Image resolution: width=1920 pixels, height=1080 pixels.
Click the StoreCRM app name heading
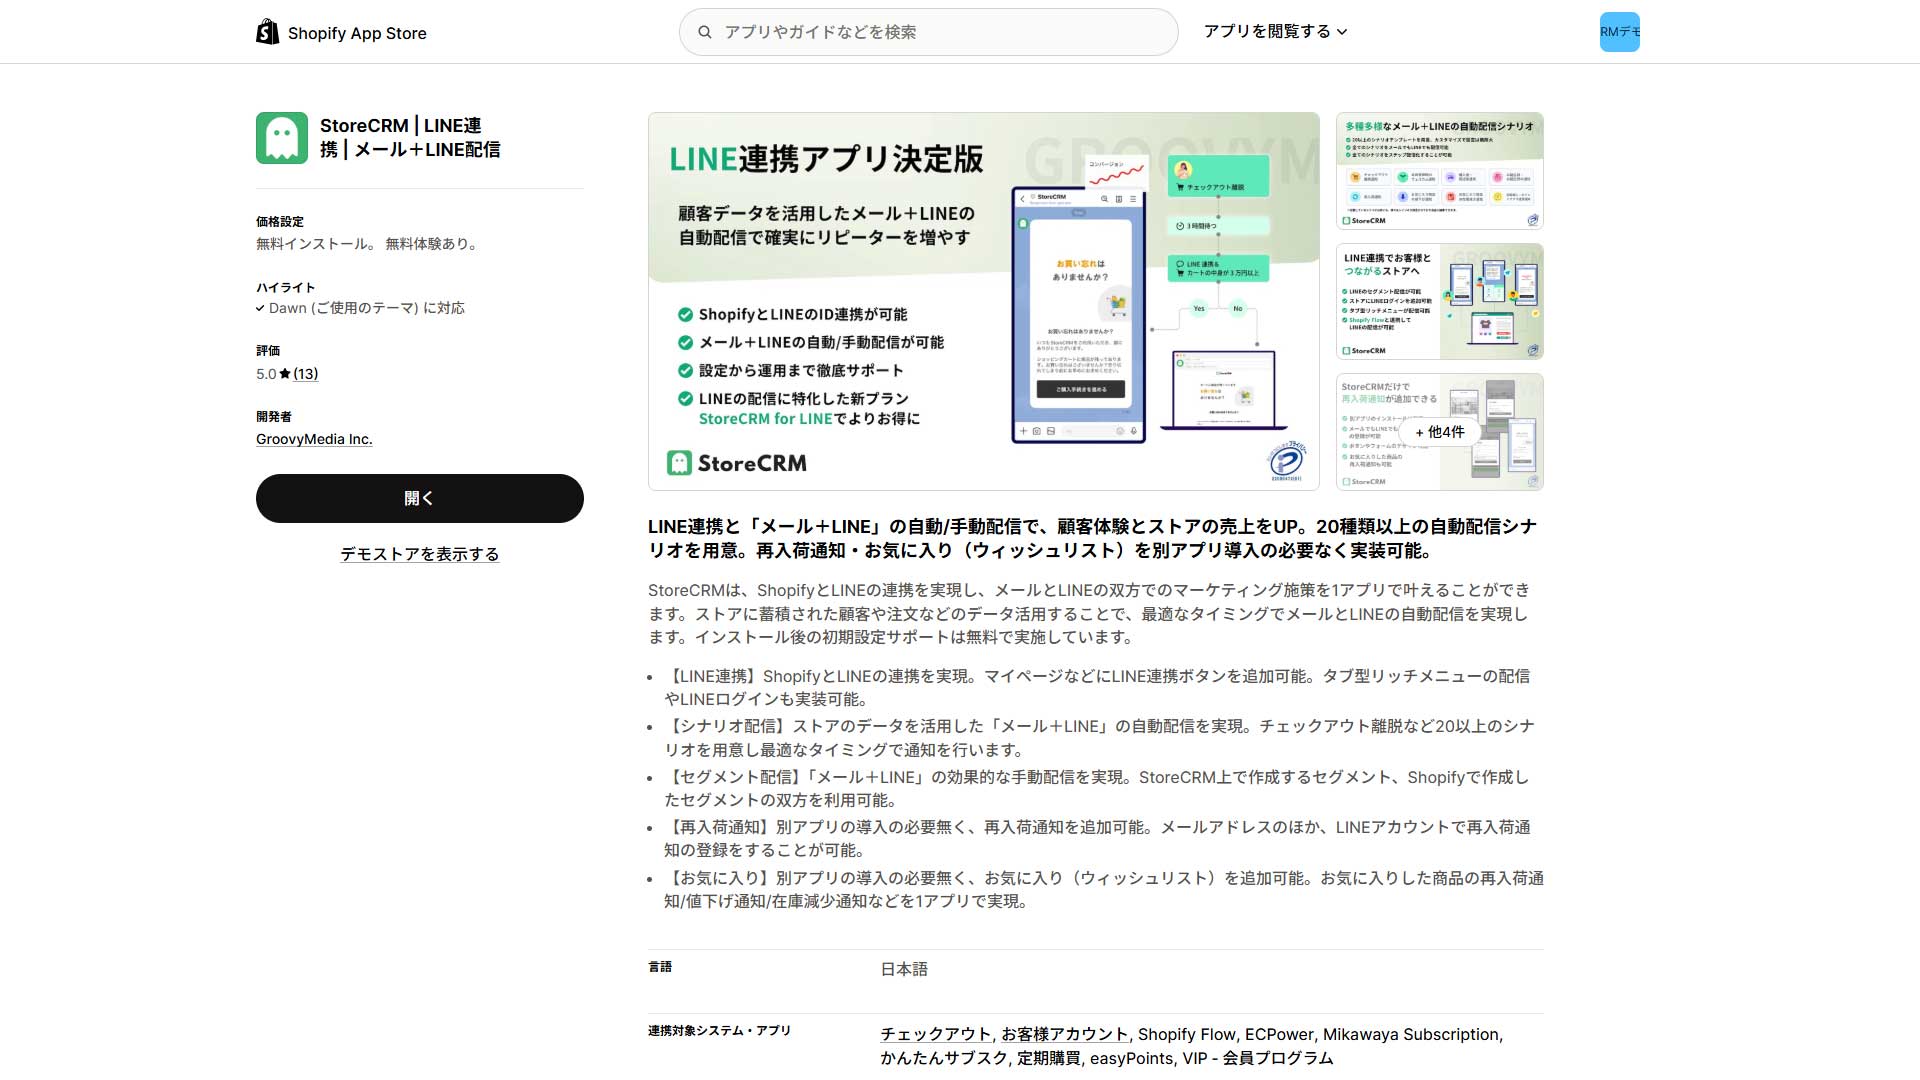pyautogui.click(x=410, y=138)
